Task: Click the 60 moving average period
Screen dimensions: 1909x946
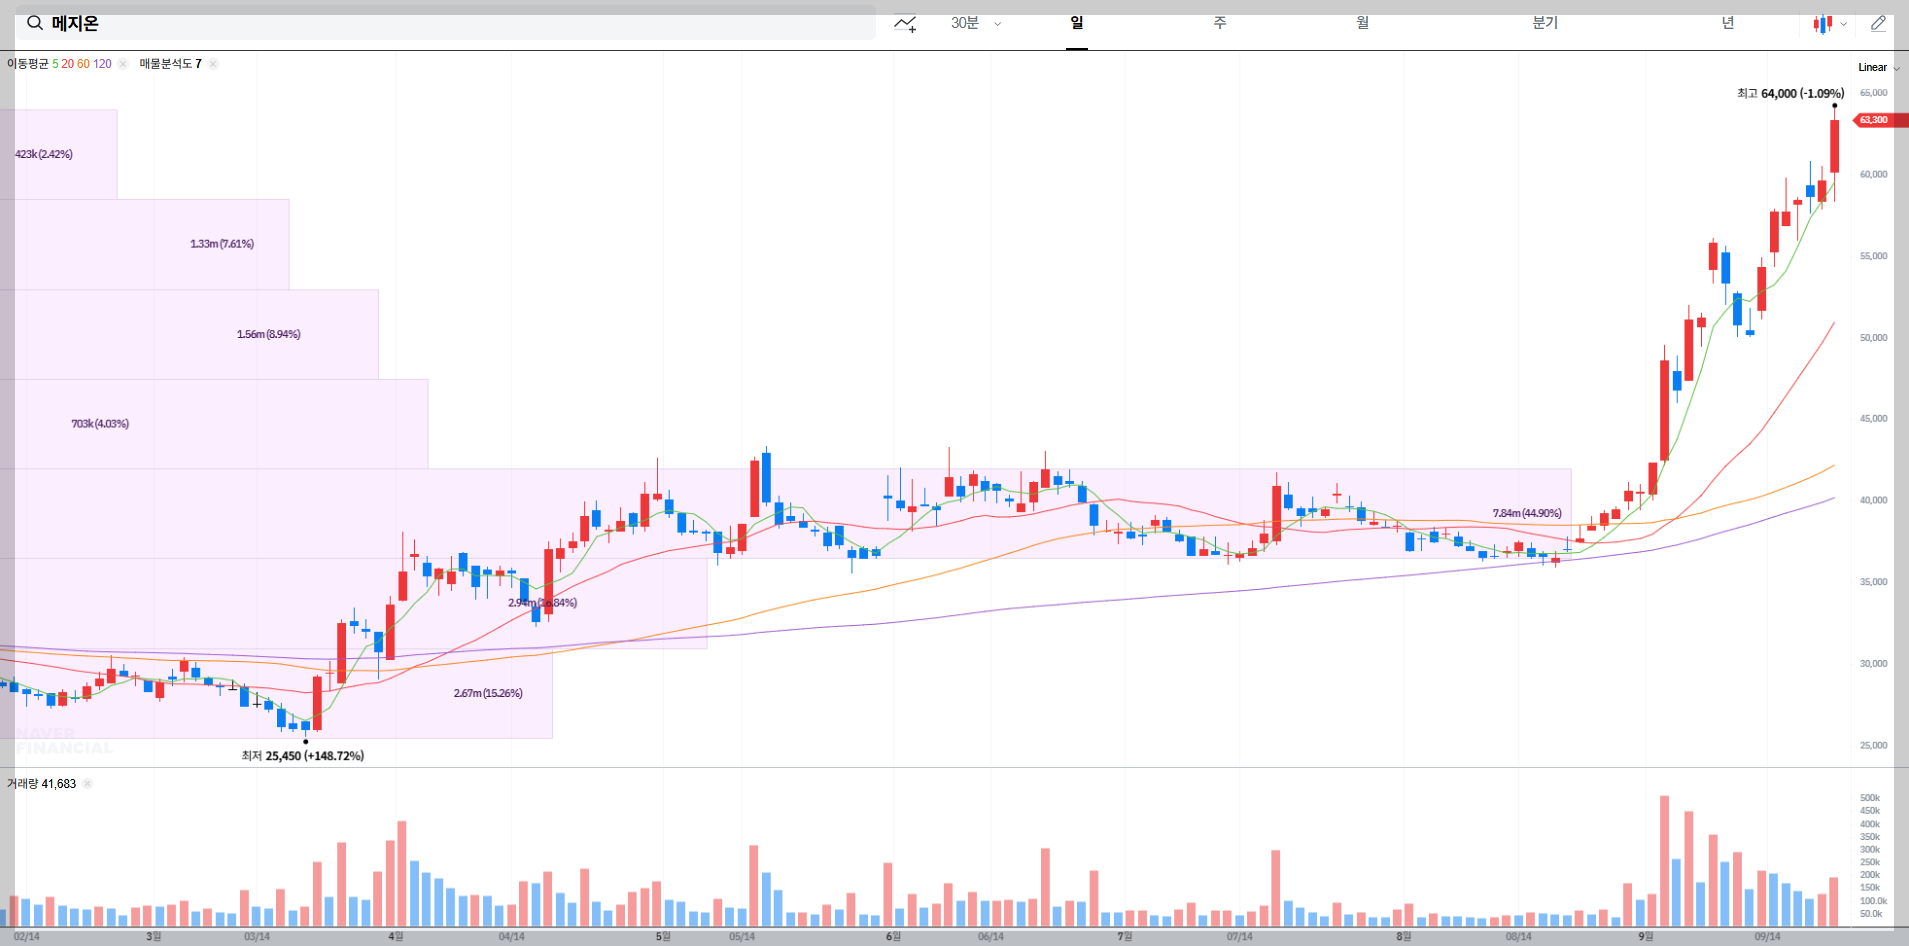Action: coord(83,64)
